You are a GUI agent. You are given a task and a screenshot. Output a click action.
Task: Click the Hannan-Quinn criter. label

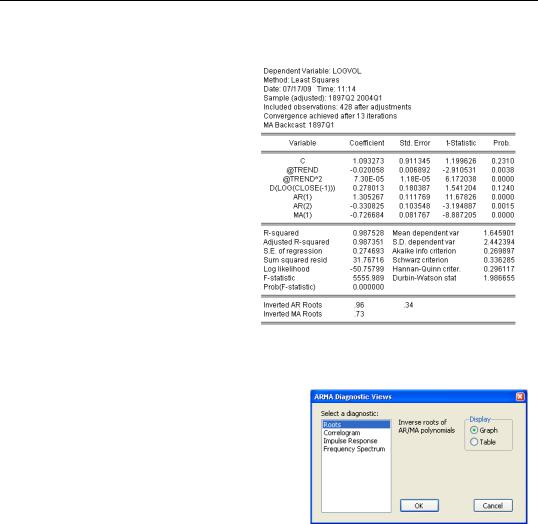click(x=426, y=269)
